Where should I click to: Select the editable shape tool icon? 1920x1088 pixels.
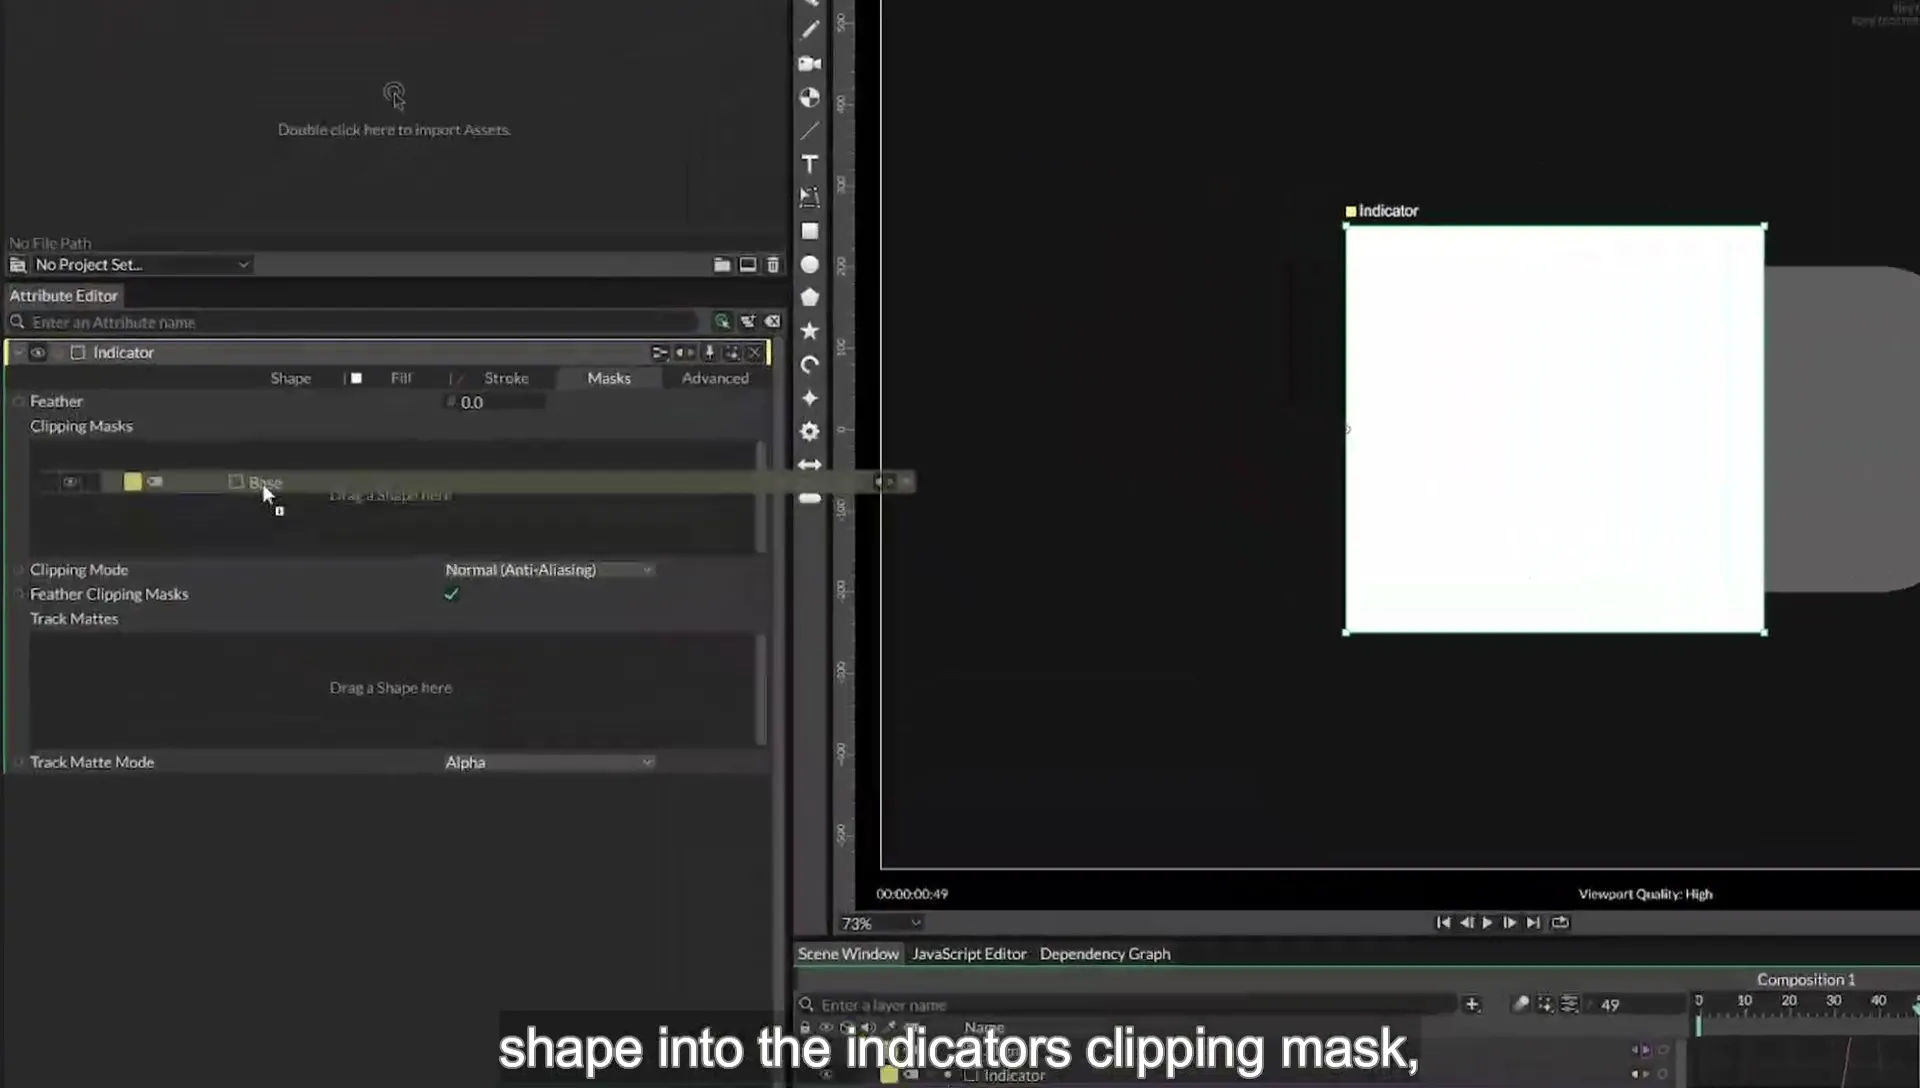(810, 197)
